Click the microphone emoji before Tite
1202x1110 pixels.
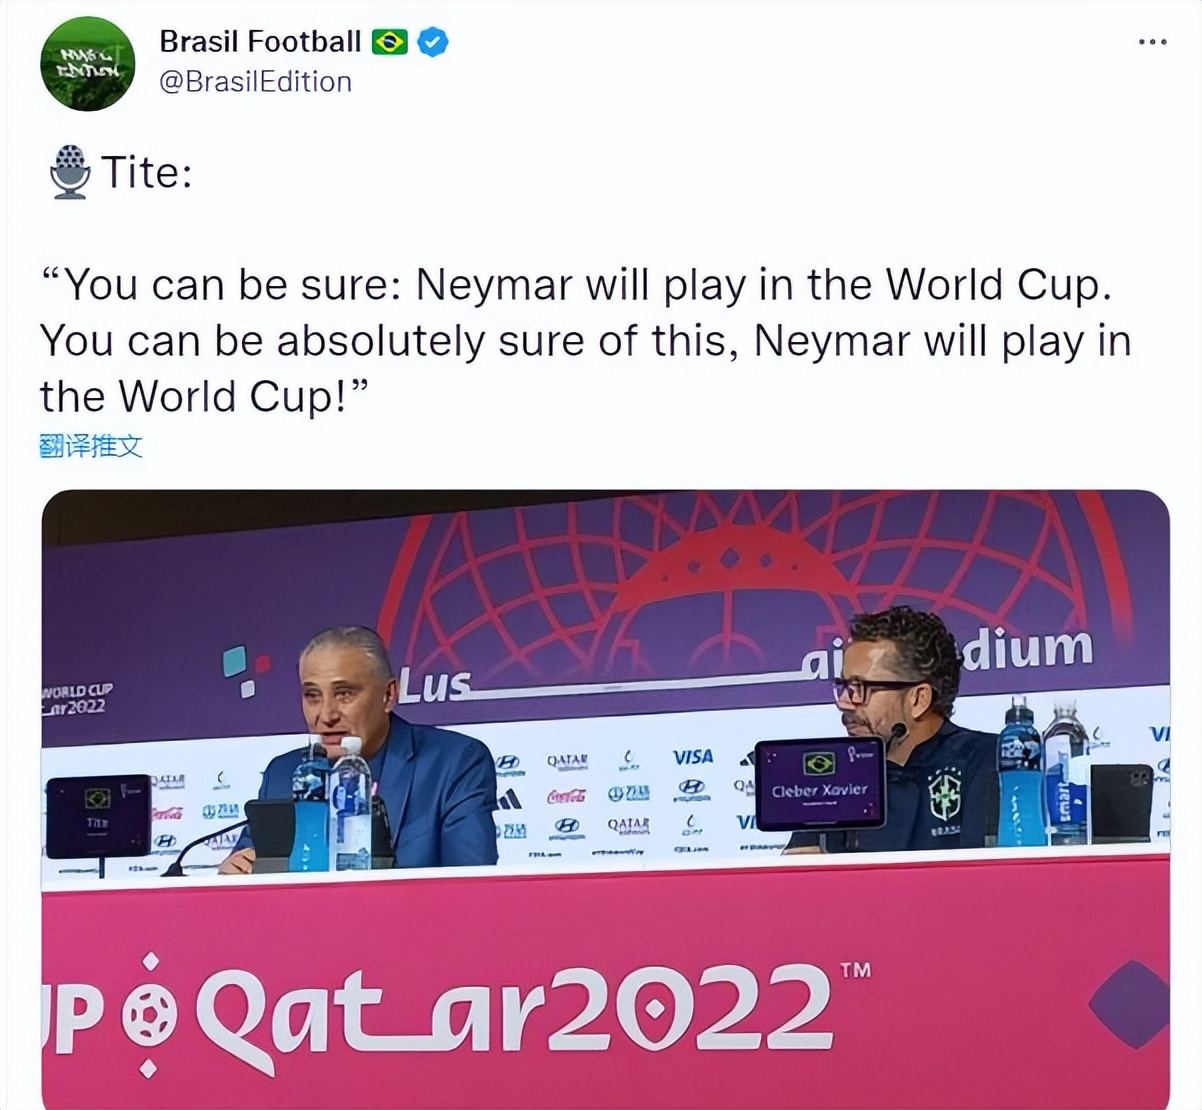pos(69,172)
